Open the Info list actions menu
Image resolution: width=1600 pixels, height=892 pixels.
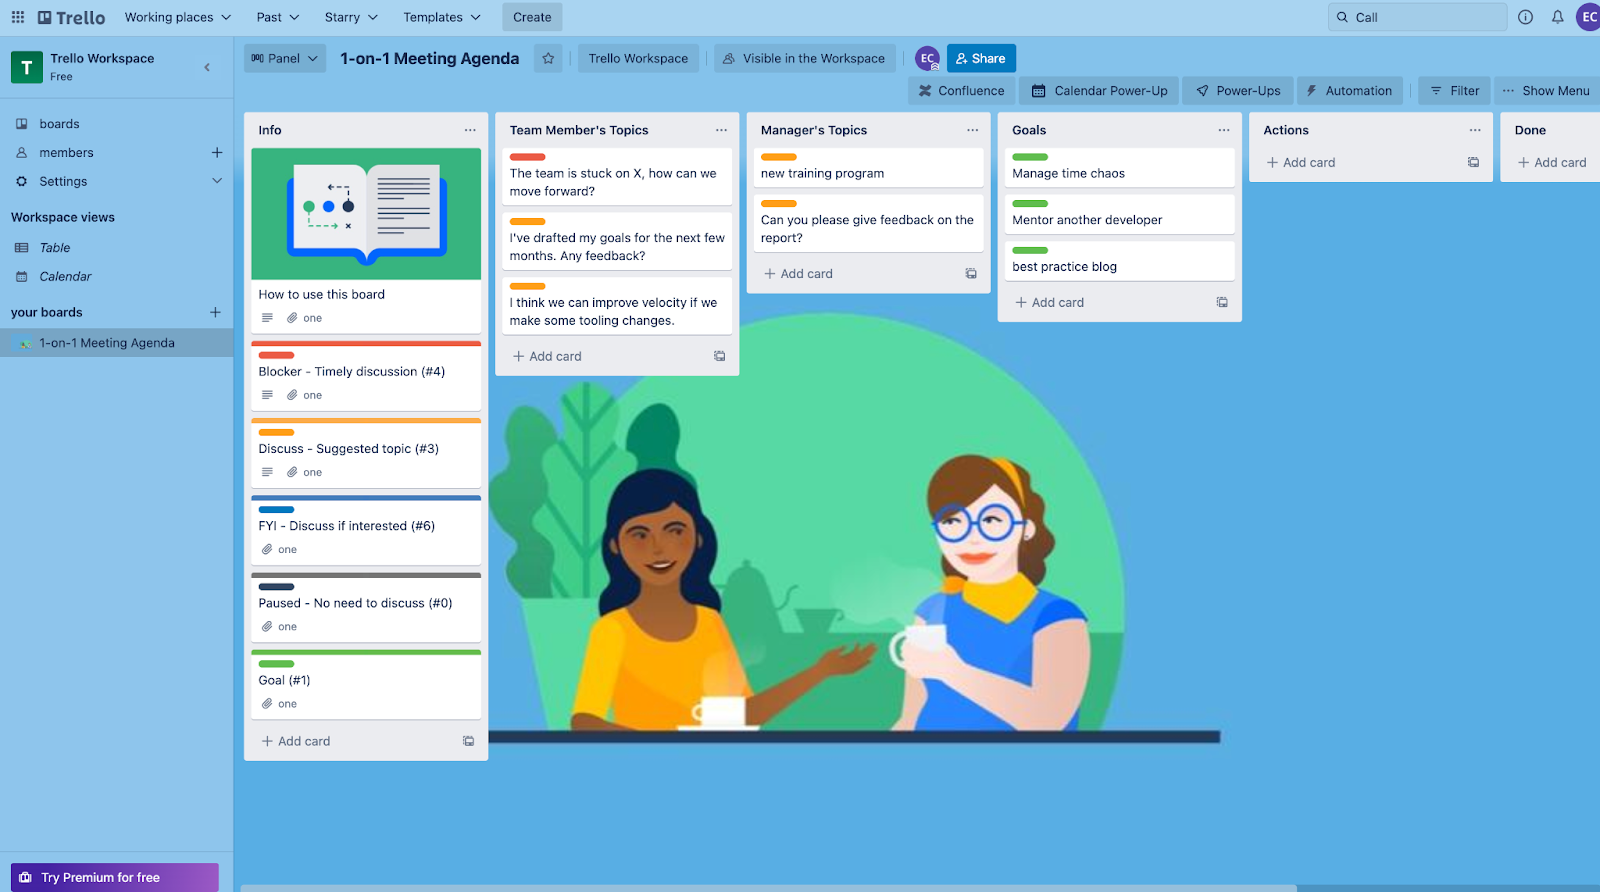click(470, 130)
